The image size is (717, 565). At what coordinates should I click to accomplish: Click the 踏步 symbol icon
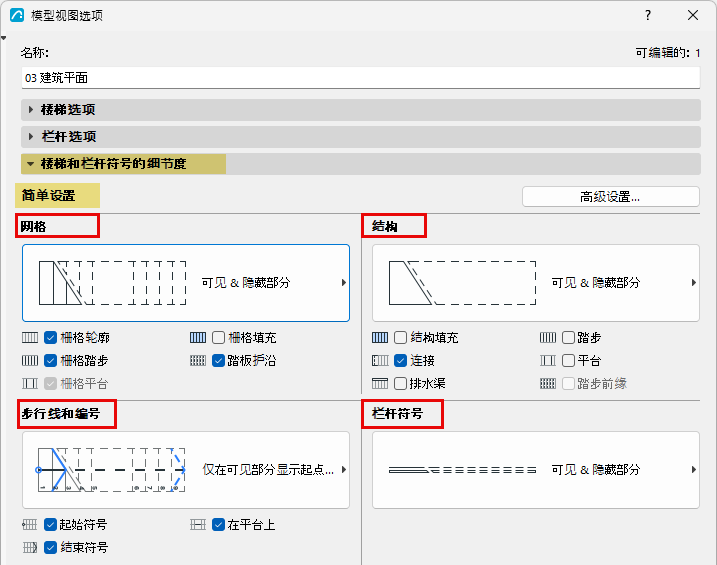click(x=548, y=338)
